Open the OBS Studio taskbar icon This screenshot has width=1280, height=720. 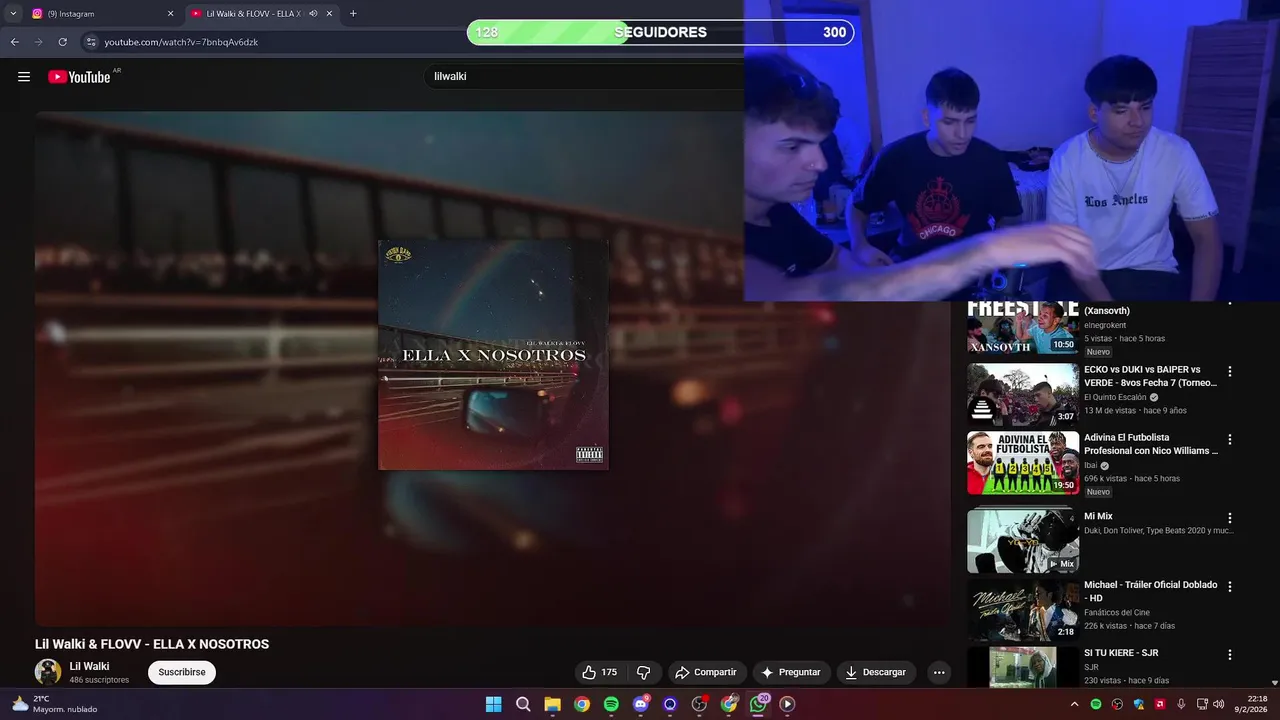pos(699,704)
